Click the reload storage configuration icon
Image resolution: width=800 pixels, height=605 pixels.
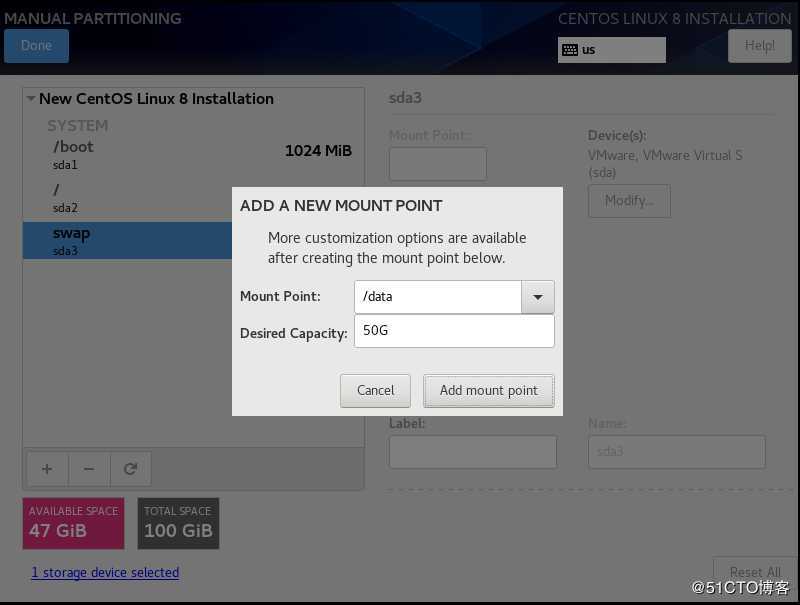(131, 469)
